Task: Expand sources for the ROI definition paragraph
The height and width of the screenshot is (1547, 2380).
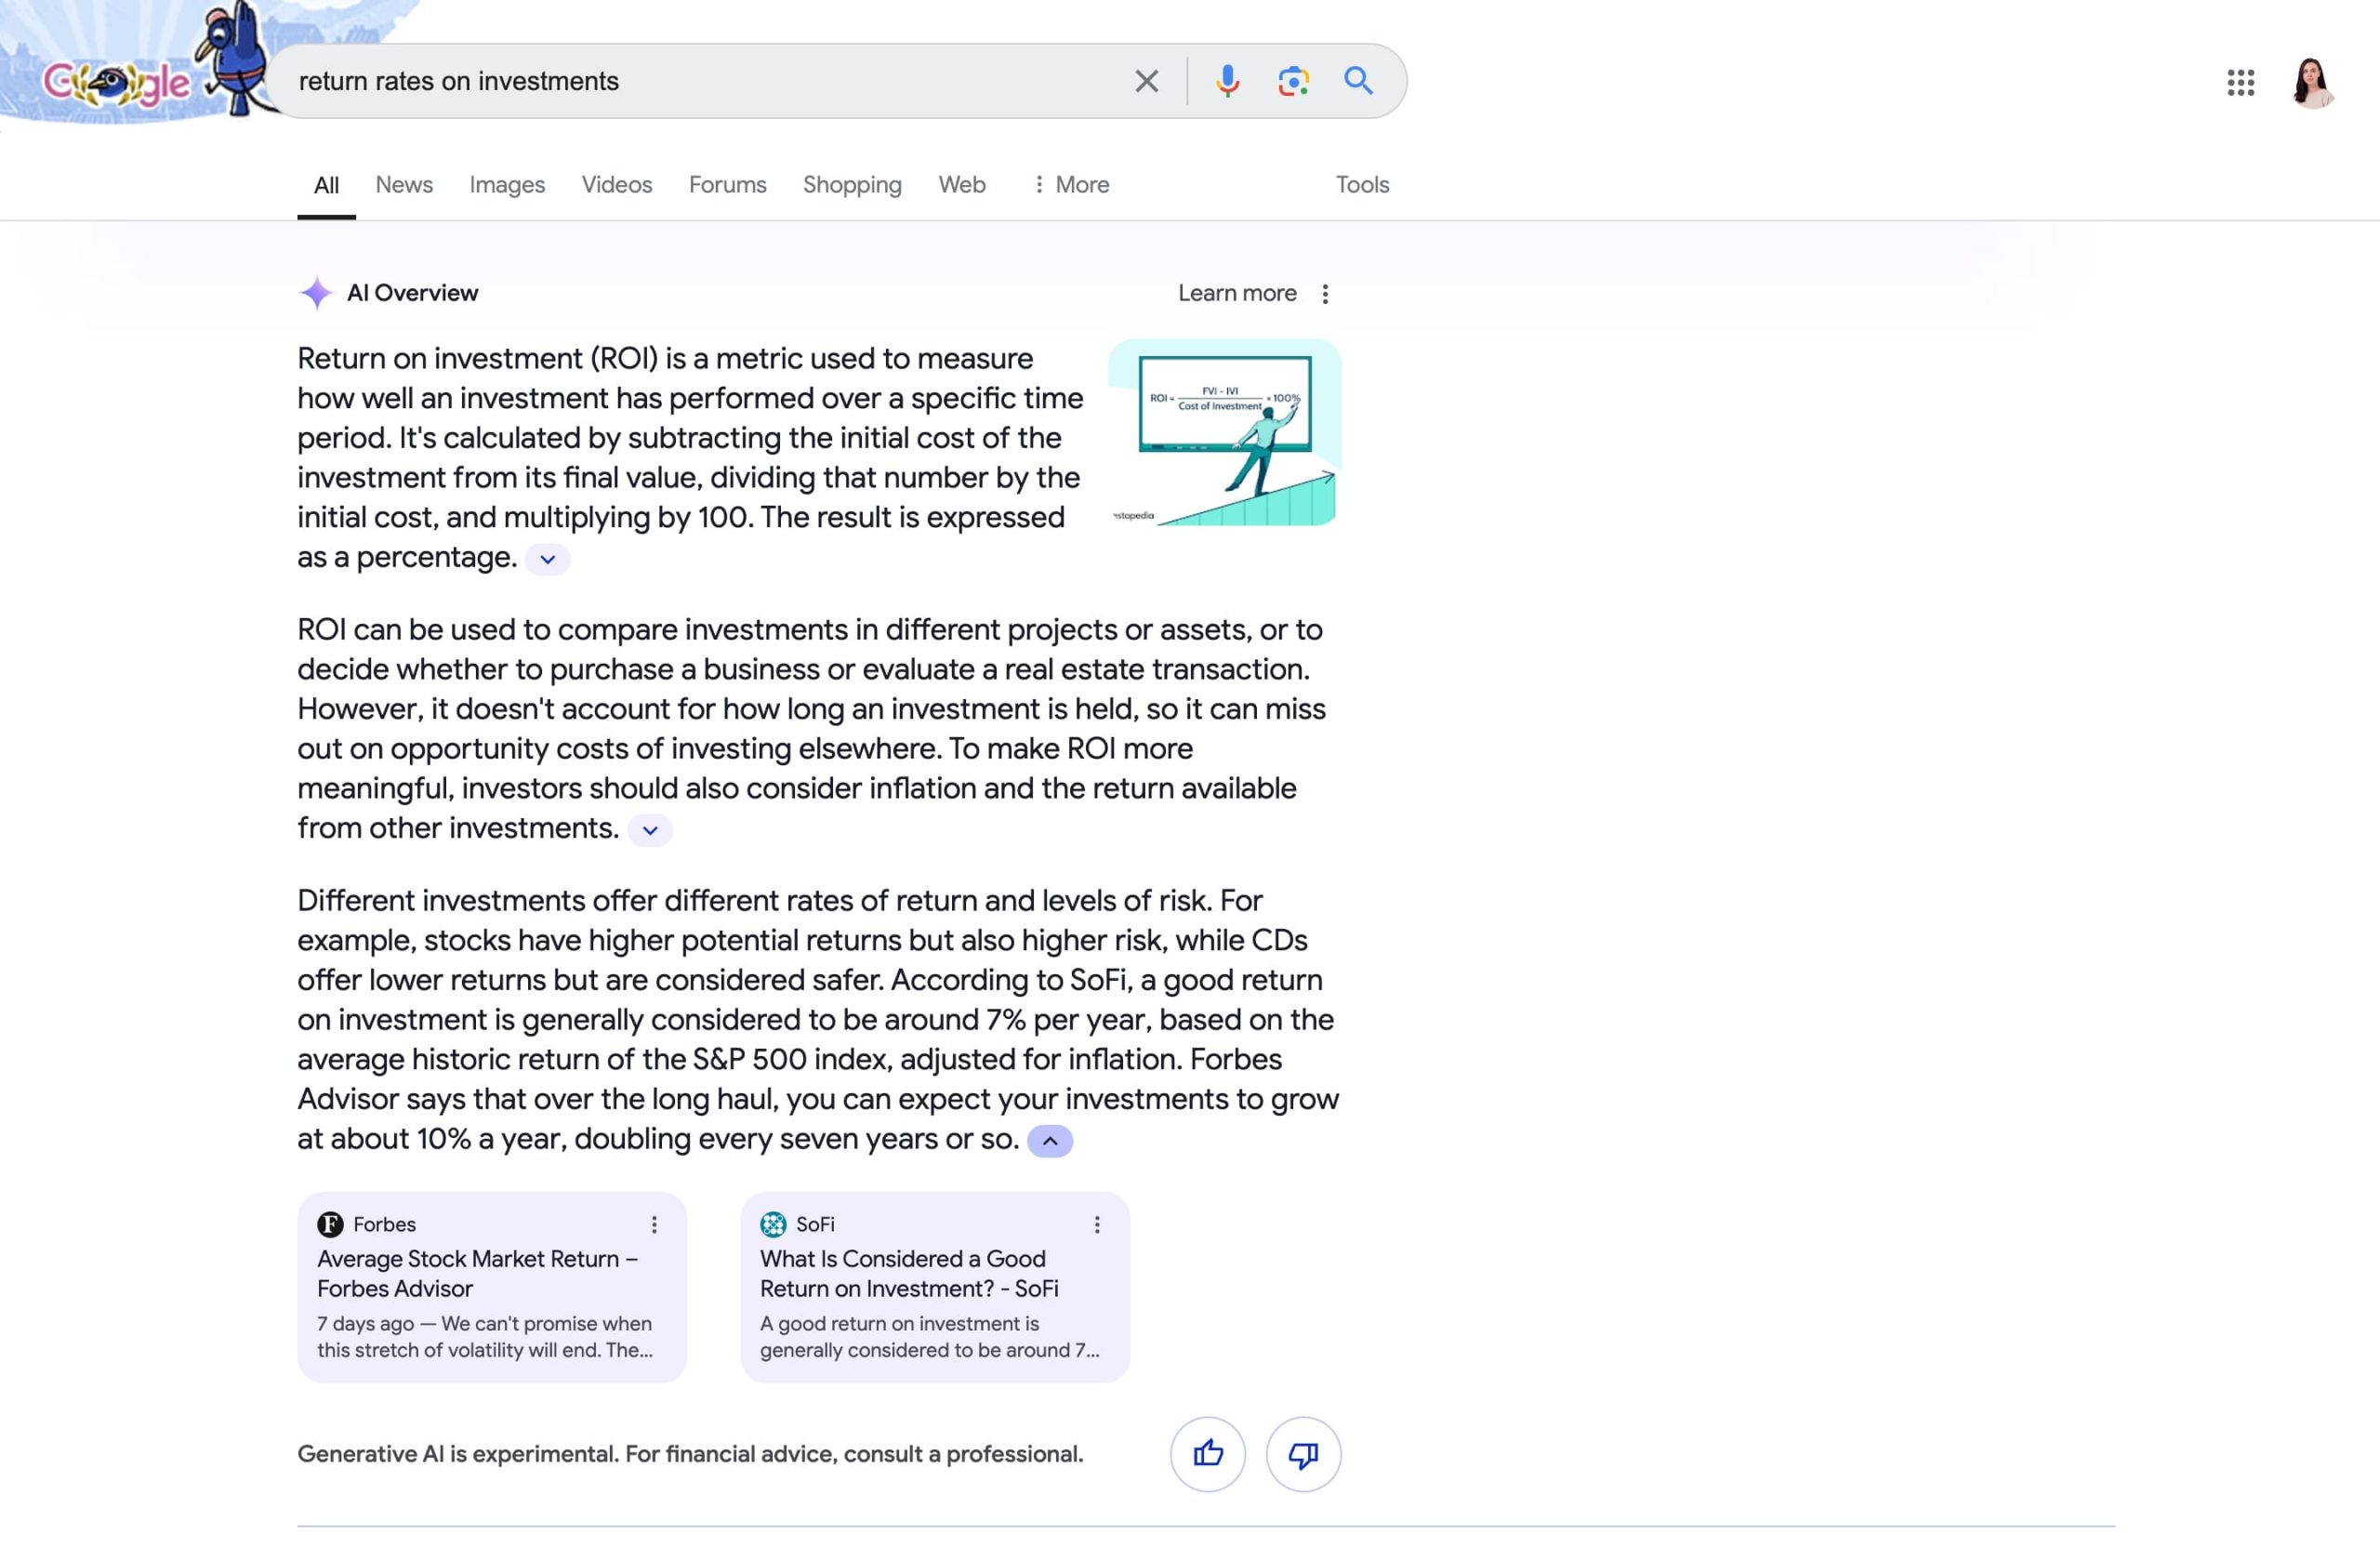Action: tap(547, 559)
